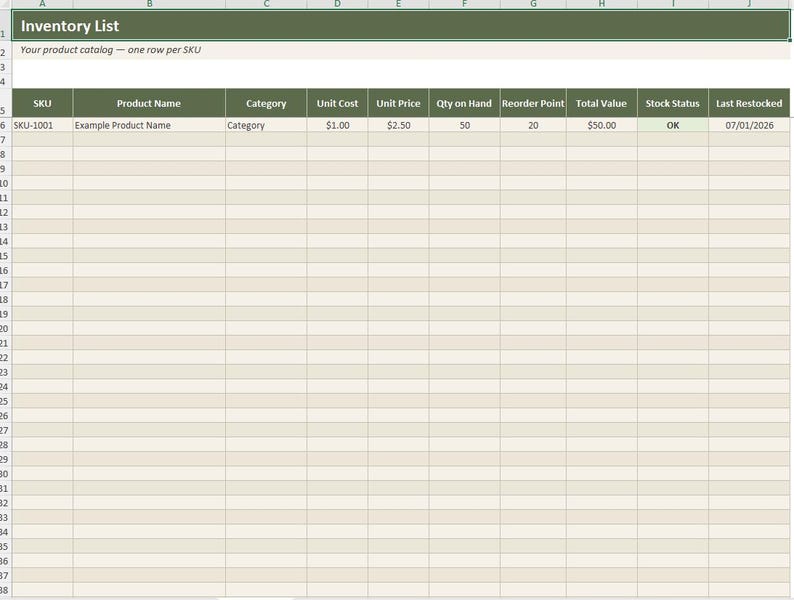
Task: Select the Category header cell
Action: coord(266,103)
